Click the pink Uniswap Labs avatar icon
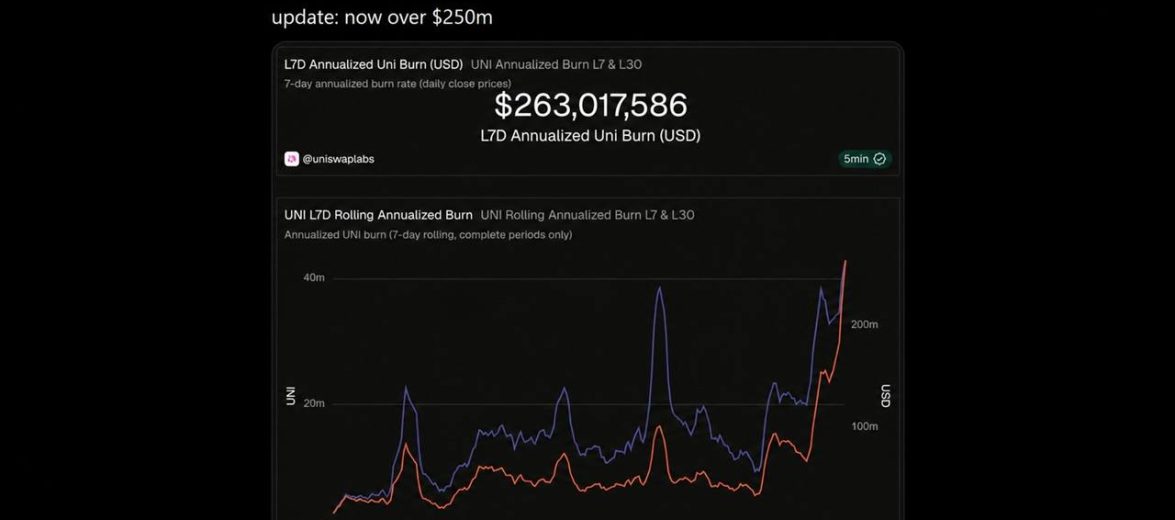The height and width of the screenshot is (520, 1175). [292, 159]
